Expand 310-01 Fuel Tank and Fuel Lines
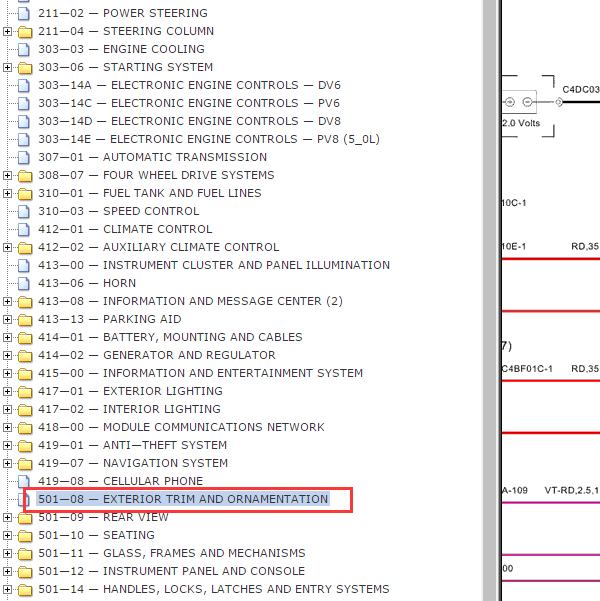Viewport: 600px width, 601px height. click(x=7, y=194)
